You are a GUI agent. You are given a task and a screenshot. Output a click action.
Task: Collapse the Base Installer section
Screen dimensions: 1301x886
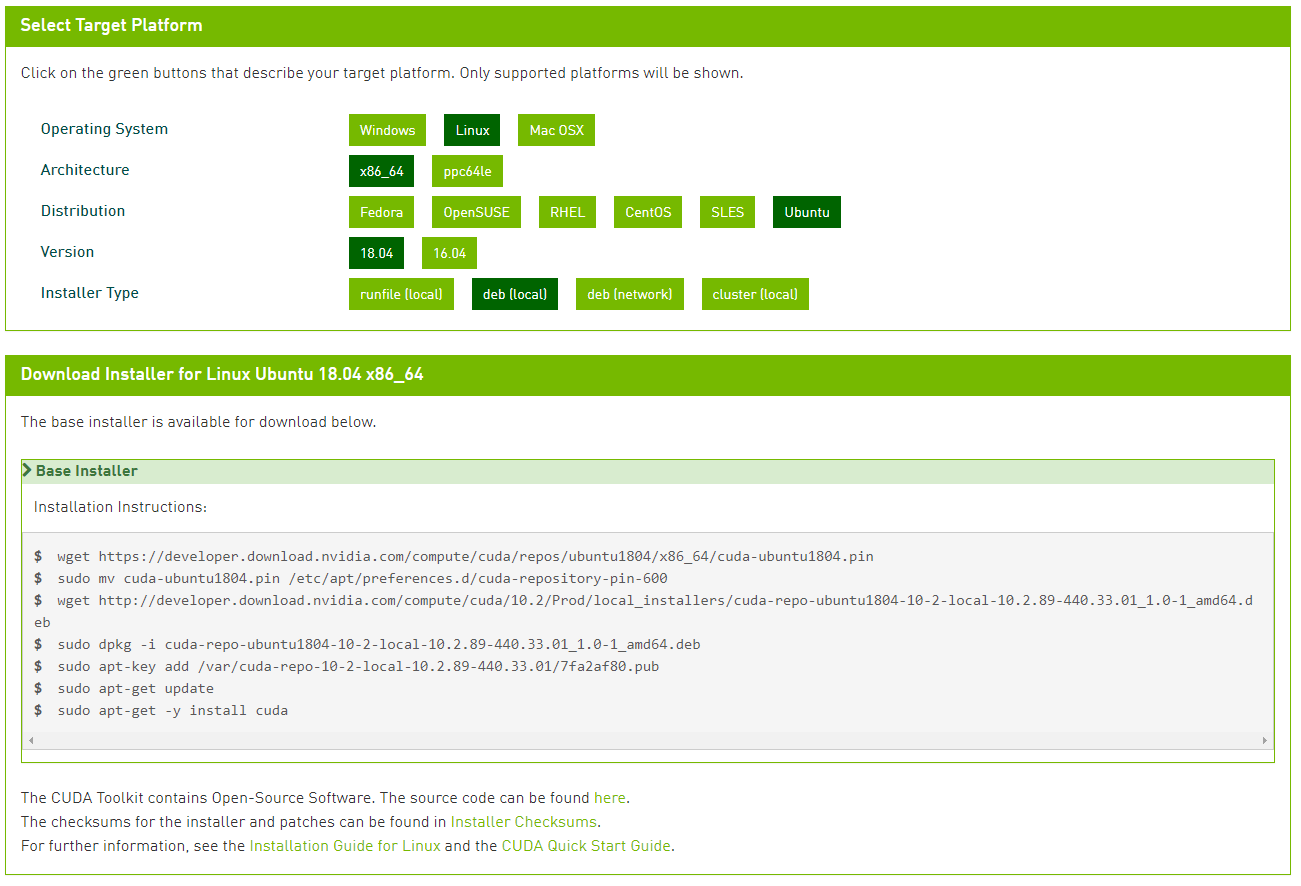pyautogui.click(x=648, y=471)
